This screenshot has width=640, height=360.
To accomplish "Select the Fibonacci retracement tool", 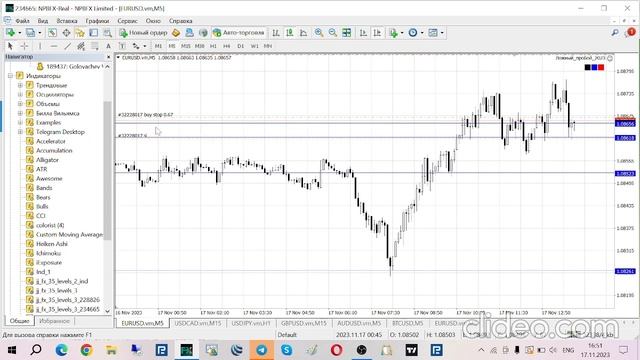I will pyautogui.click(x=95, y=46).
